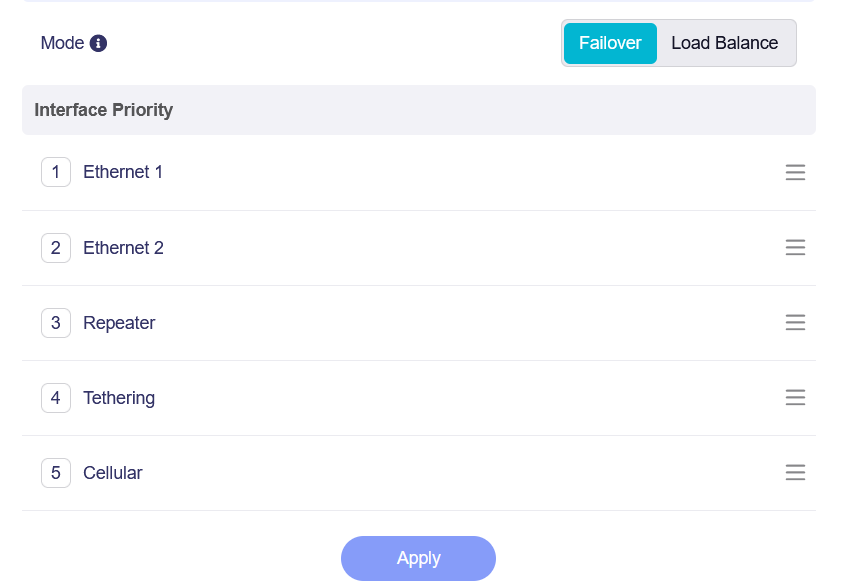Click priority number 3 badge
Image resolution: width=866 pixels, height=586 pixels.
(56, 323)
